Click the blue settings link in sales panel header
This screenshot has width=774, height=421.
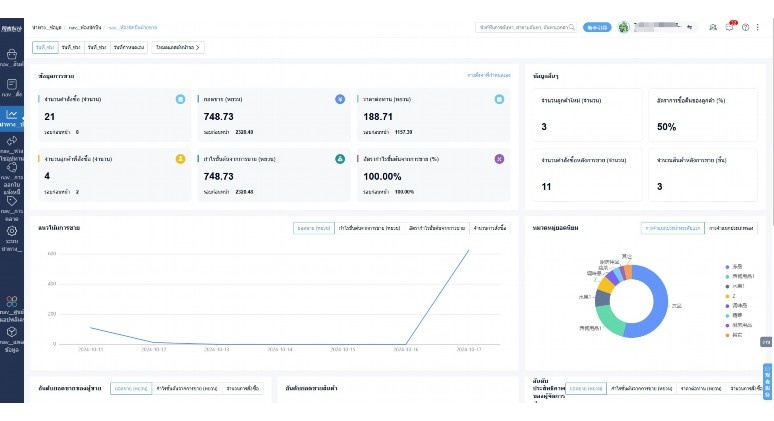point(489,76)
